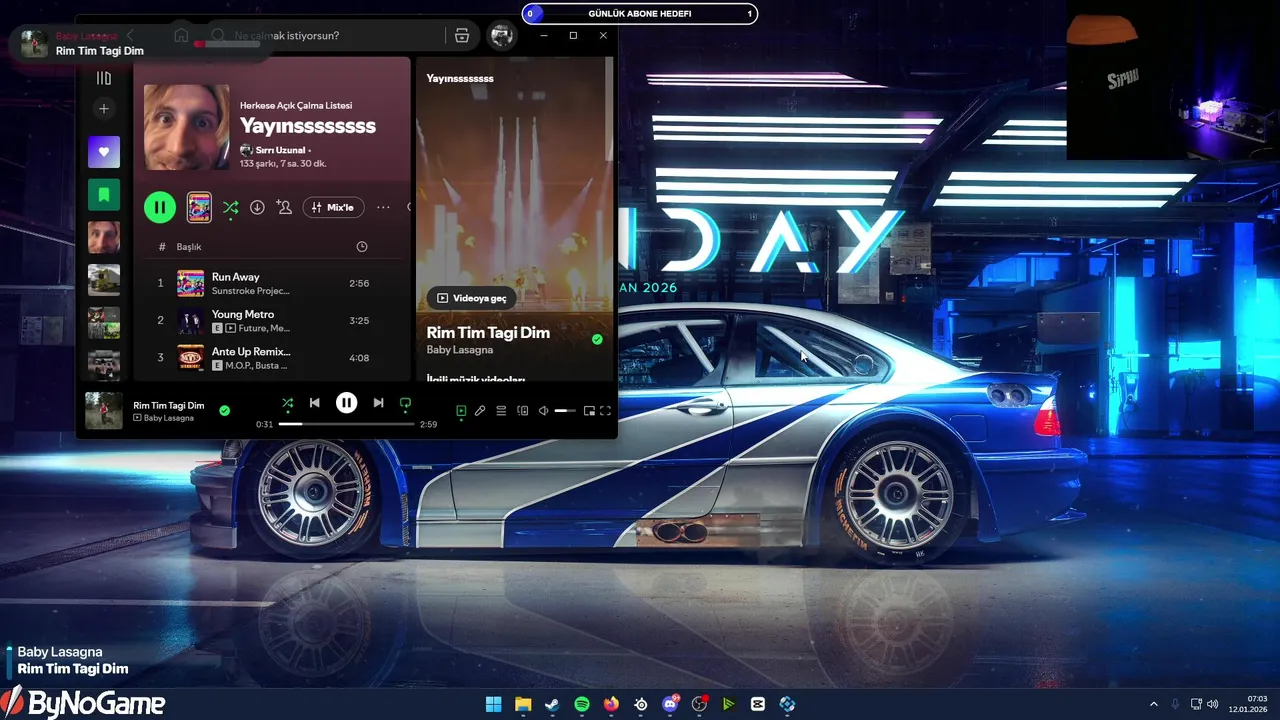Click Baby Lasagna artist in side panel

[x=459, y=350]
